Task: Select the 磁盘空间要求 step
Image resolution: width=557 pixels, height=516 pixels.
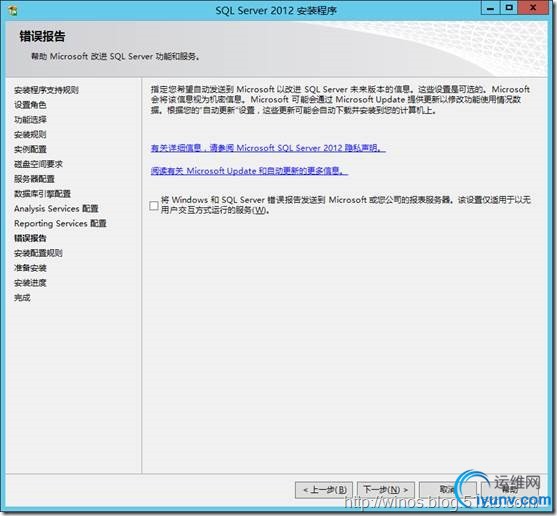Action: pyautogui.click(x=38, y=164)
